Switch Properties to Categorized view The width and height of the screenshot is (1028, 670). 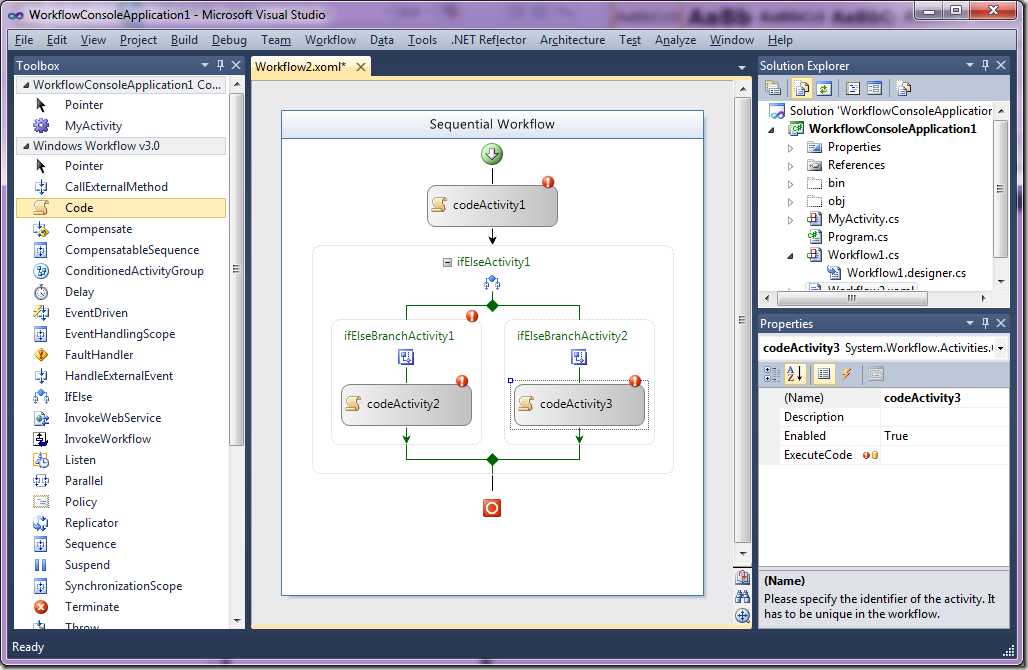click(x=772, y=374)
